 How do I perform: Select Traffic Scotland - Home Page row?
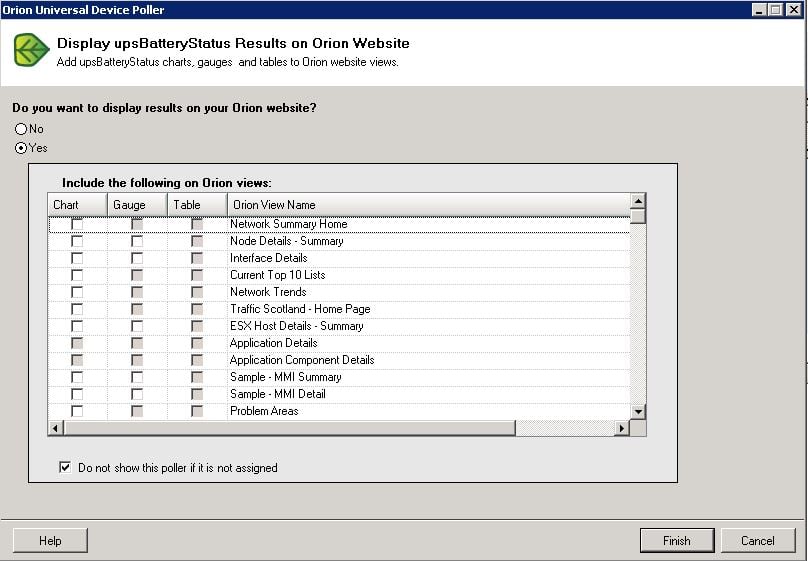(339, 309)
